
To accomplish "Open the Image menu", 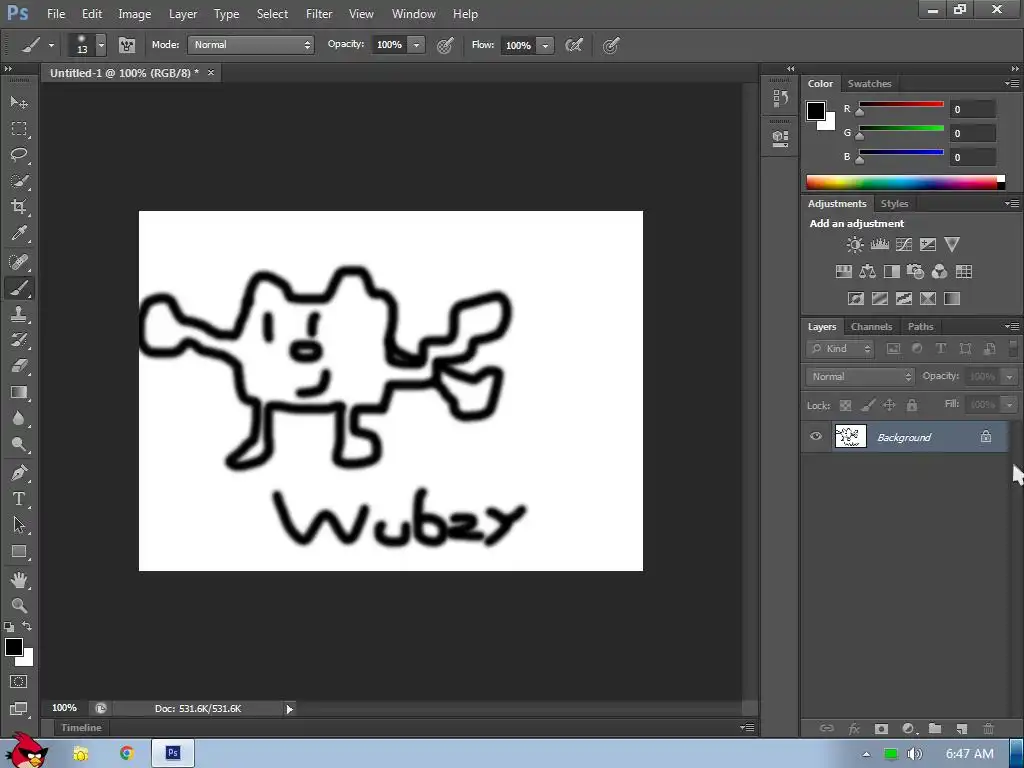I will pyautogui.click(x=135, y=14).
